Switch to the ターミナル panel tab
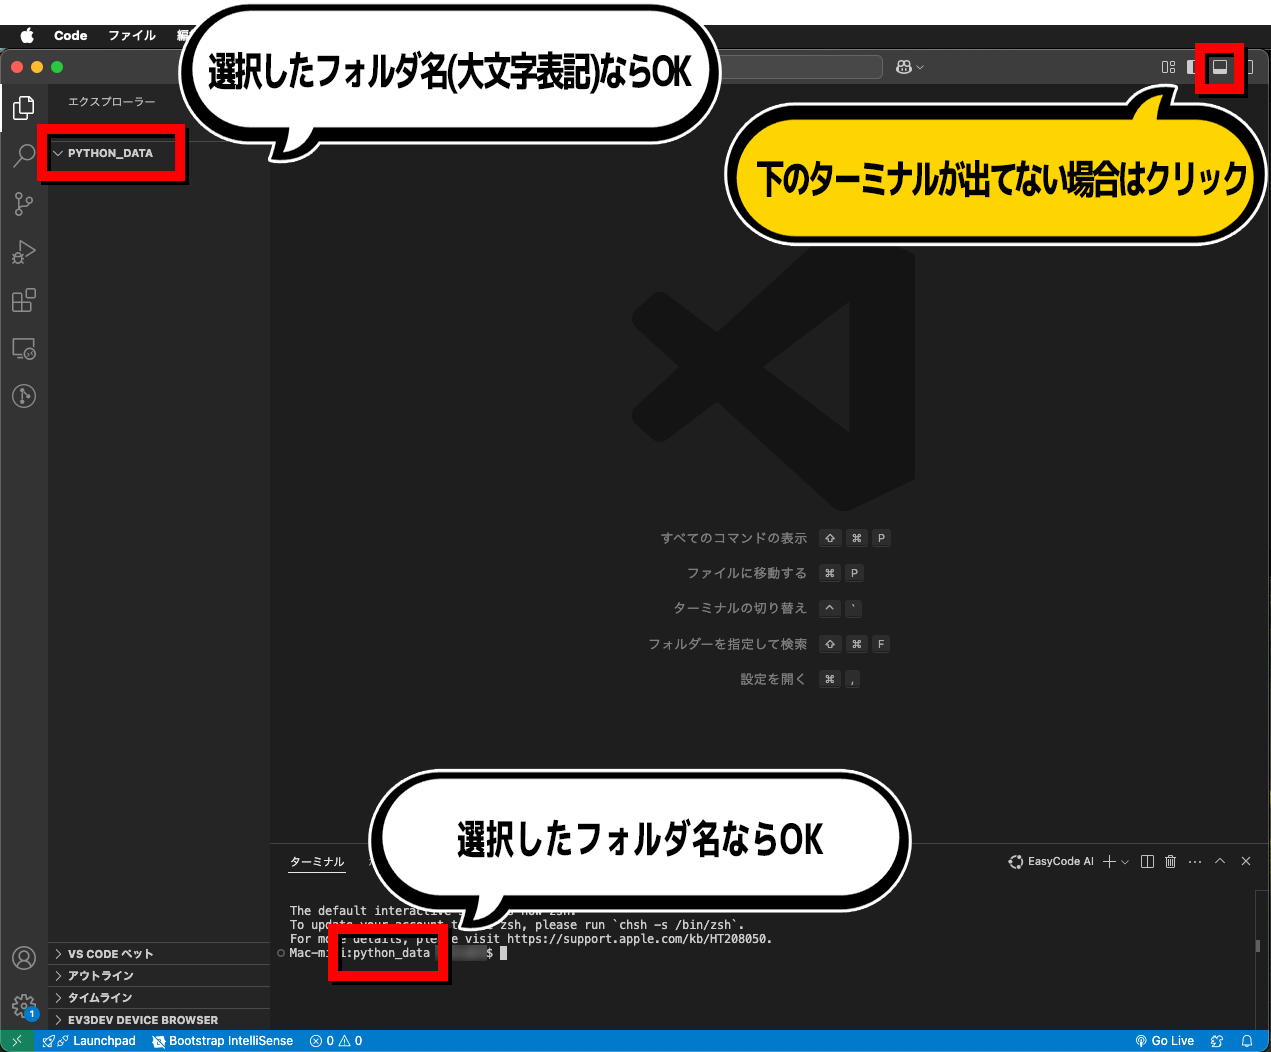The height and width of the screenshot is (1052, 1271). click(317, 862)
